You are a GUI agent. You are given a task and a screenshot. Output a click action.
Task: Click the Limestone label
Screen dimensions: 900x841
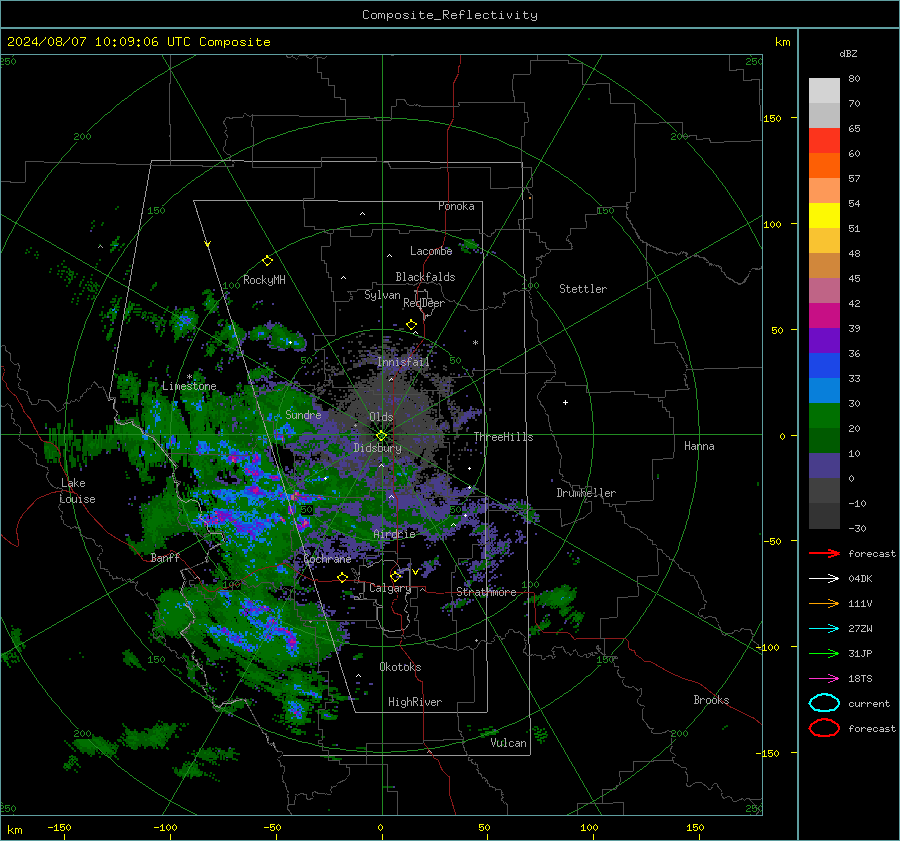pos(189,386)
